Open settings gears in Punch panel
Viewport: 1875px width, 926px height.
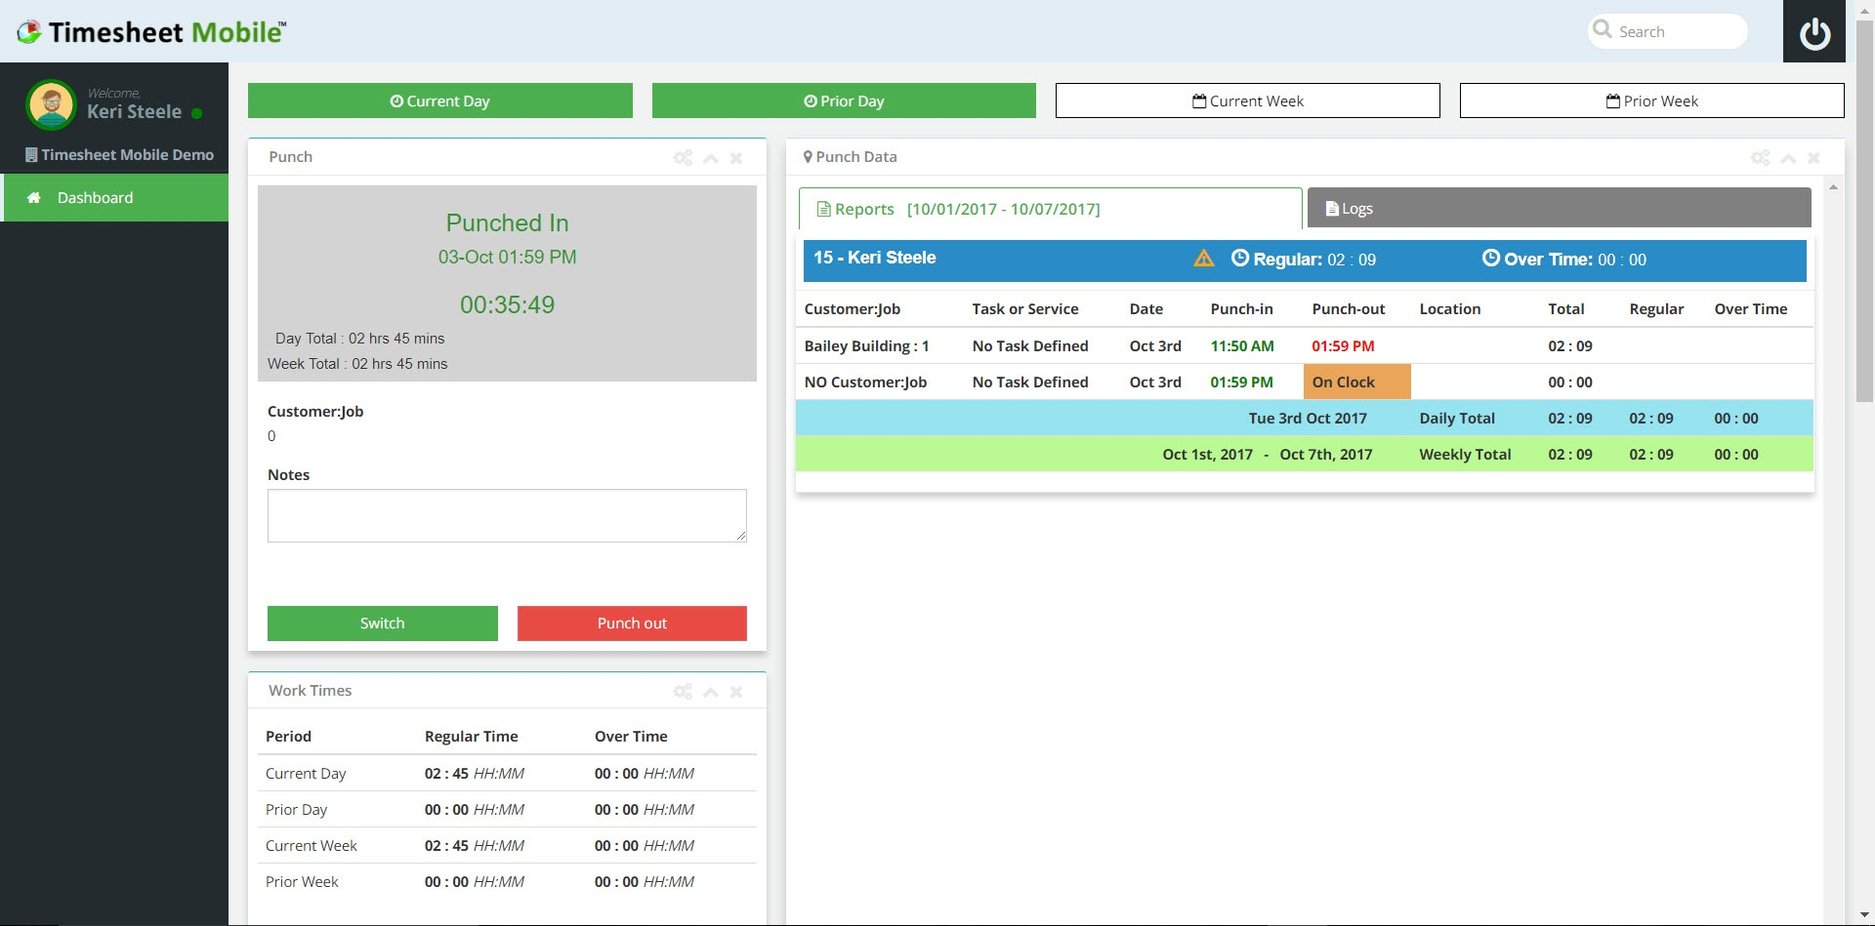click(x=683, y=158)
